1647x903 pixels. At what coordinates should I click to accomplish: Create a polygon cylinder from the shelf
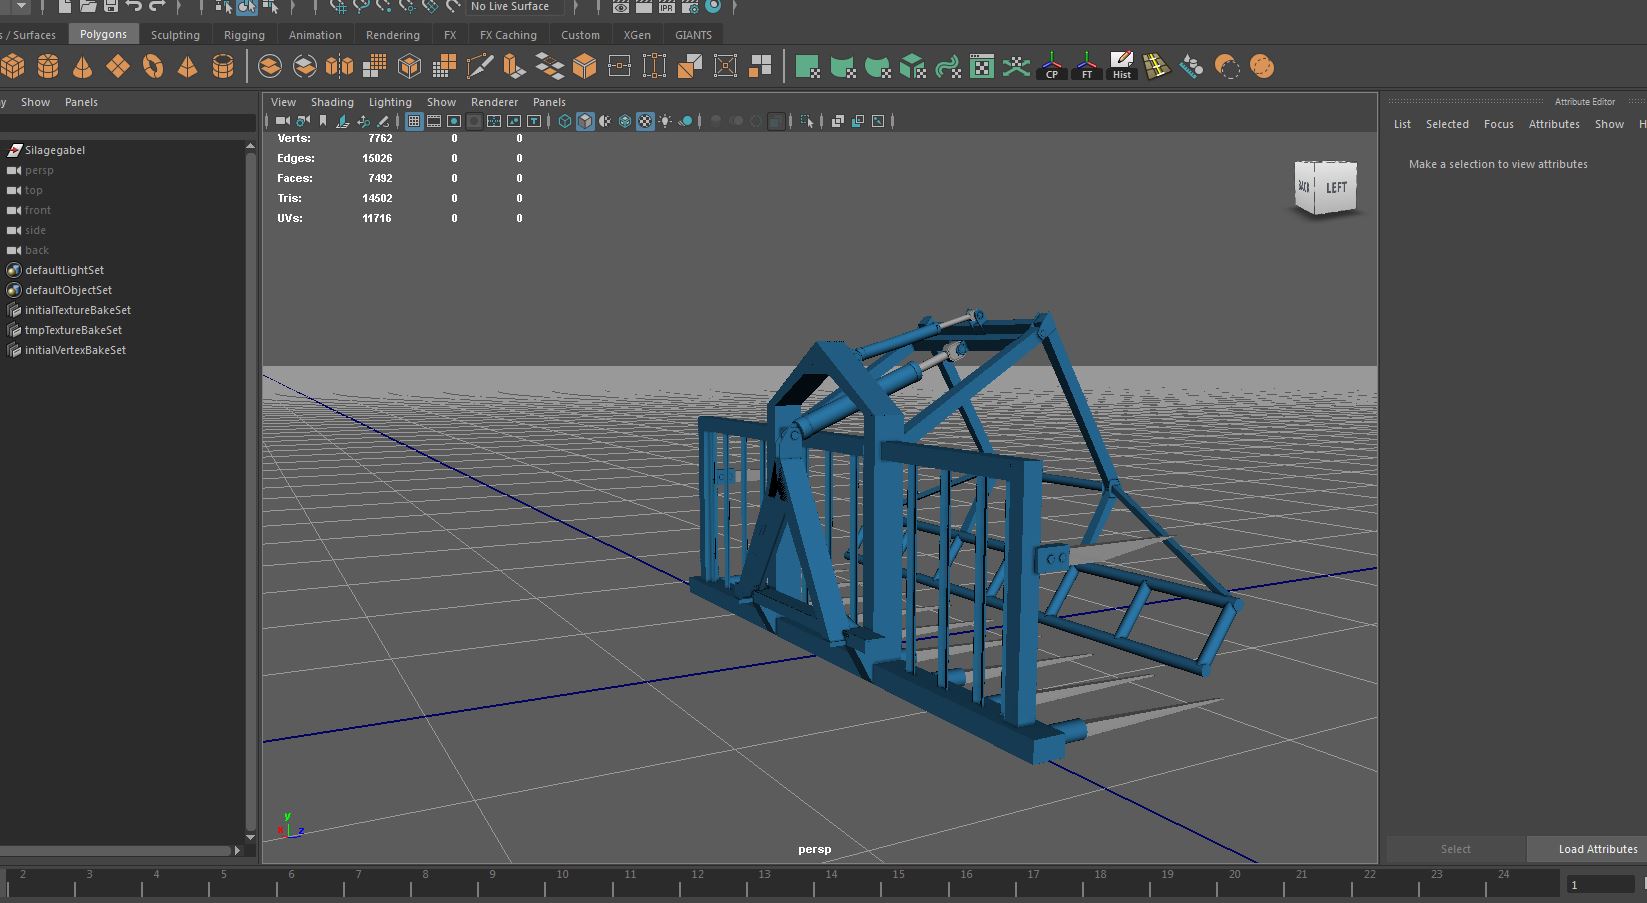(x=48, y=67)
